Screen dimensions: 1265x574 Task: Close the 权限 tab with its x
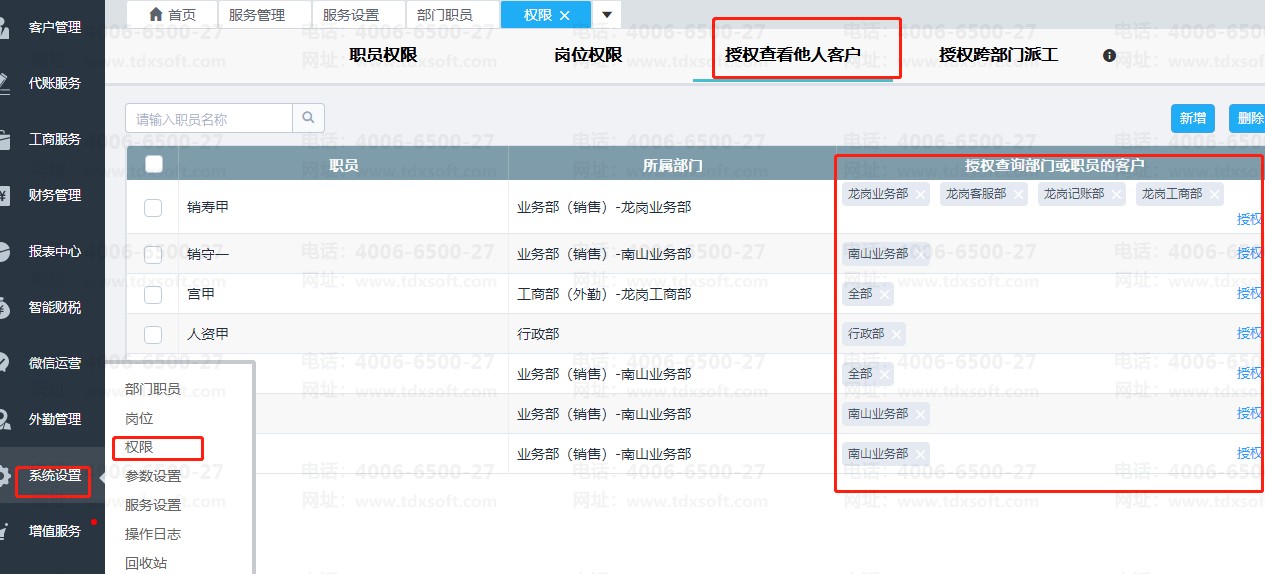(x=565, y=15)
